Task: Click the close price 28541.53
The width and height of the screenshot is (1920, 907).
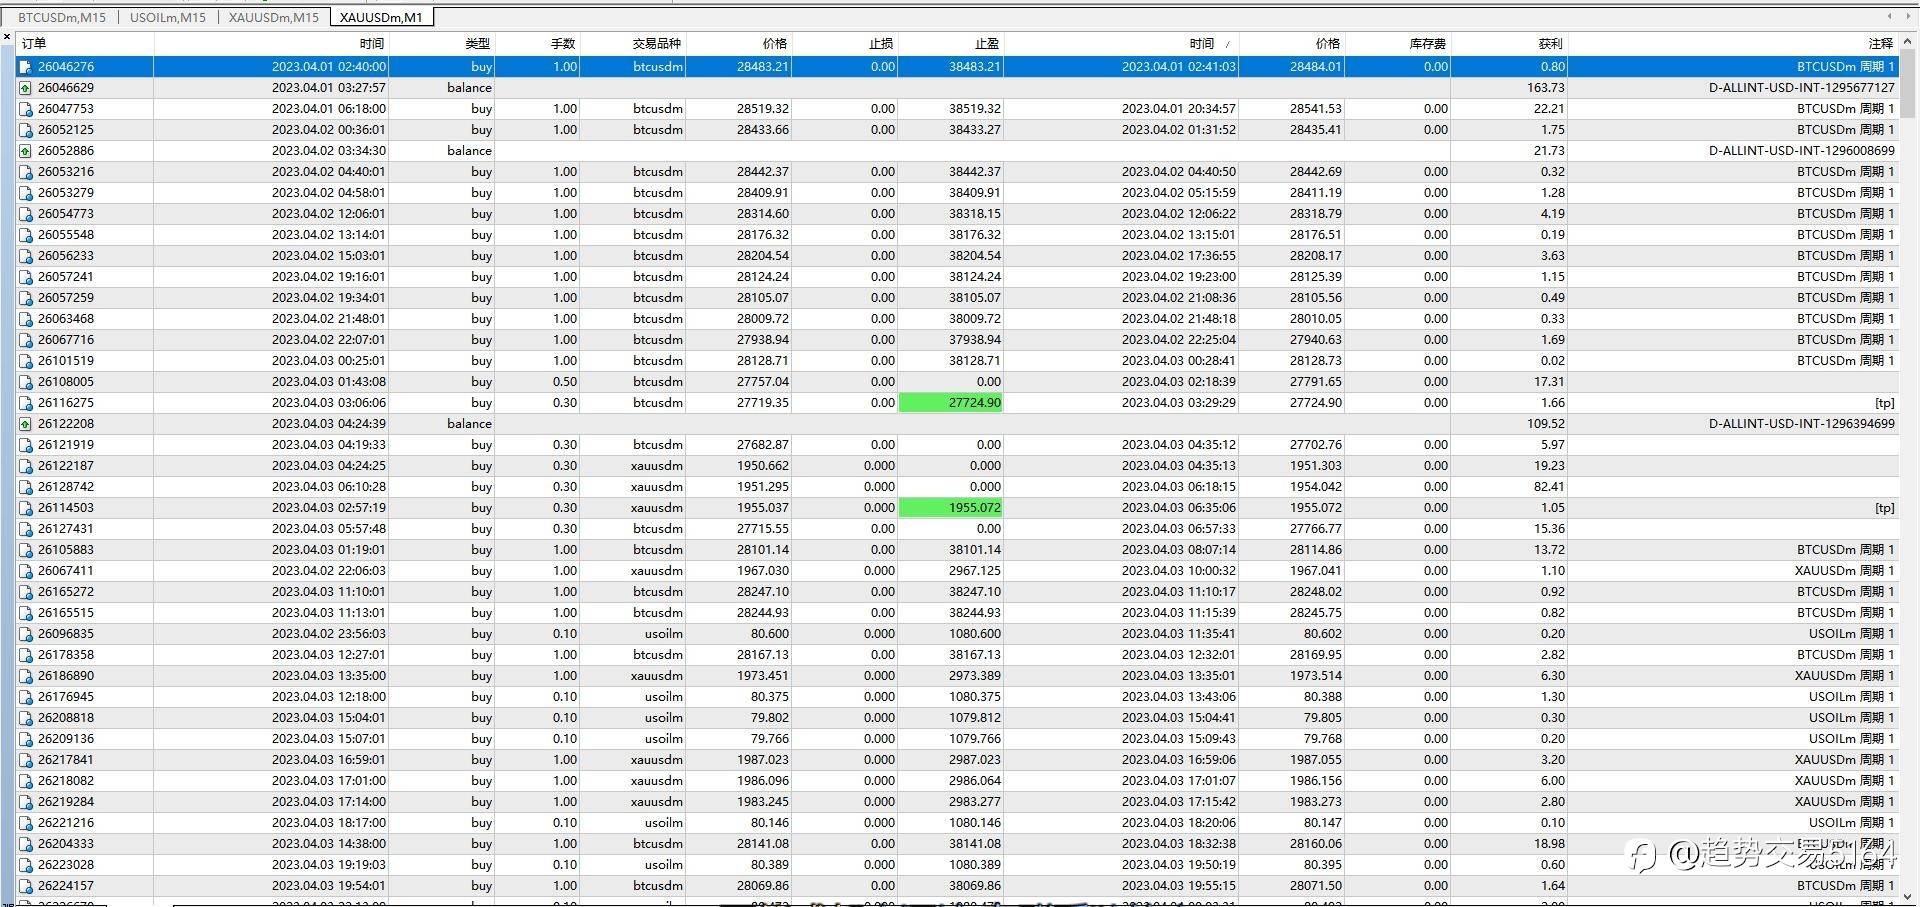Action: click(x=1316, y=109)
